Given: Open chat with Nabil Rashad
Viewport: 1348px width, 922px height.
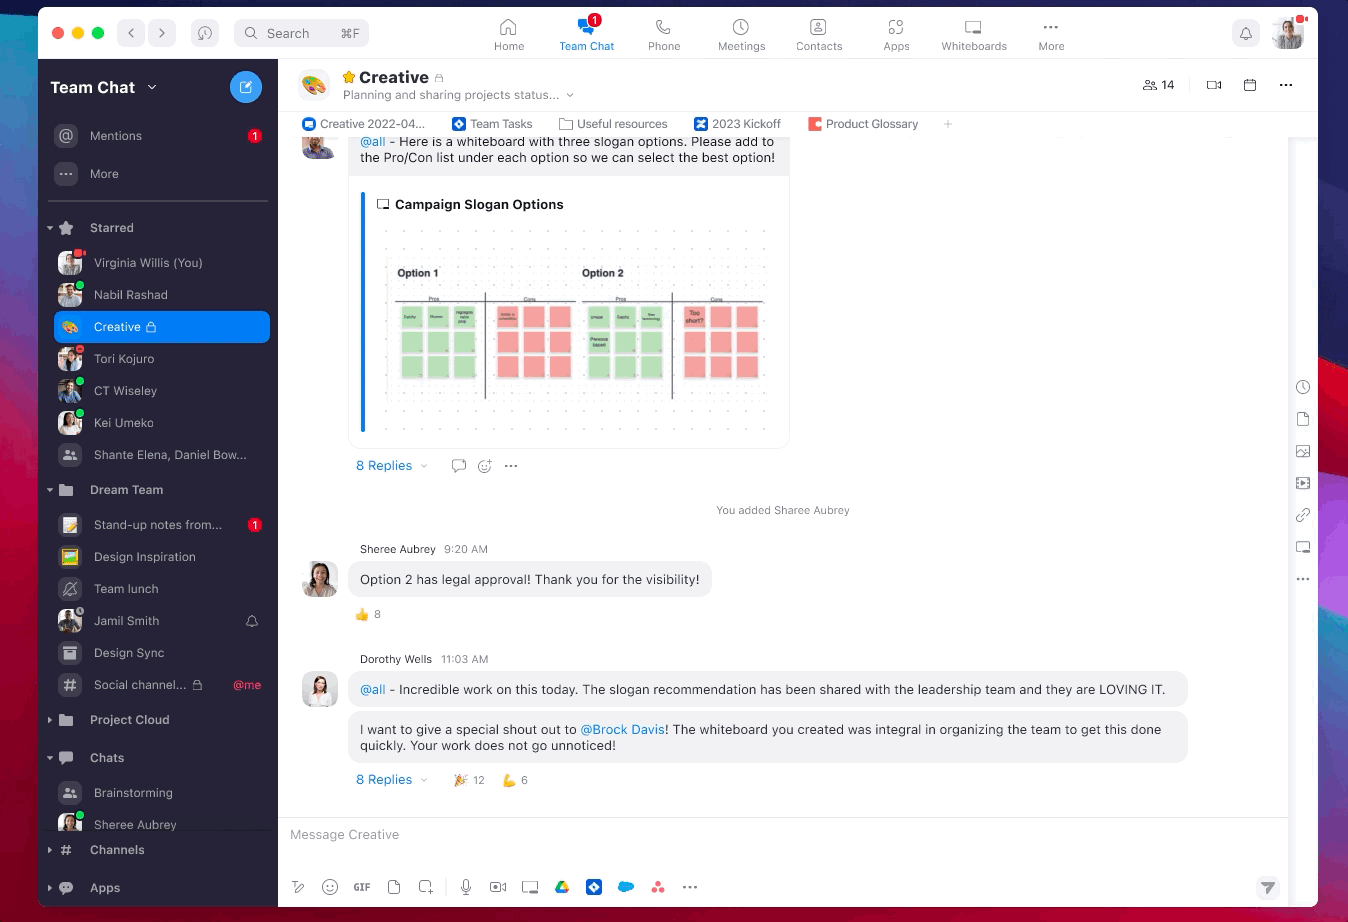Looking at the screenshot, I should pos(161,295).
